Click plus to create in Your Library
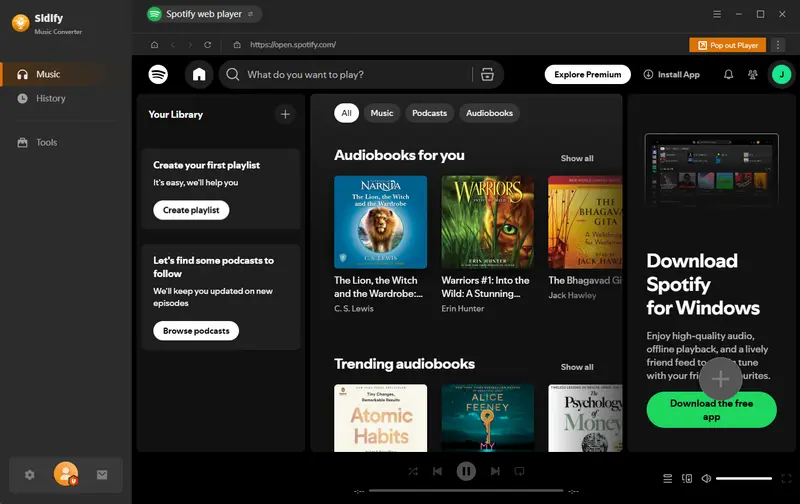Screen dimensions: 800x504 click(285, 114)
